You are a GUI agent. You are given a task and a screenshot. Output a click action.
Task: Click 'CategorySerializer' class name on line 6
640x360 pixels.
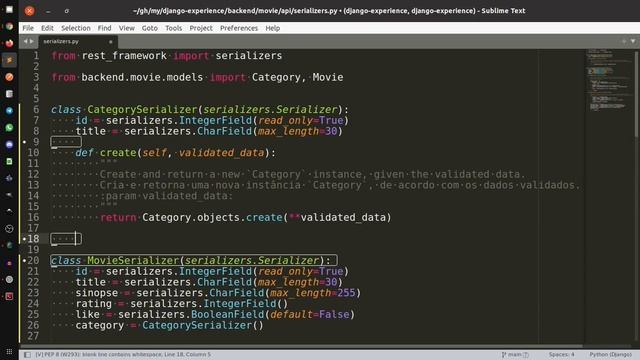(x=142, y=110)
